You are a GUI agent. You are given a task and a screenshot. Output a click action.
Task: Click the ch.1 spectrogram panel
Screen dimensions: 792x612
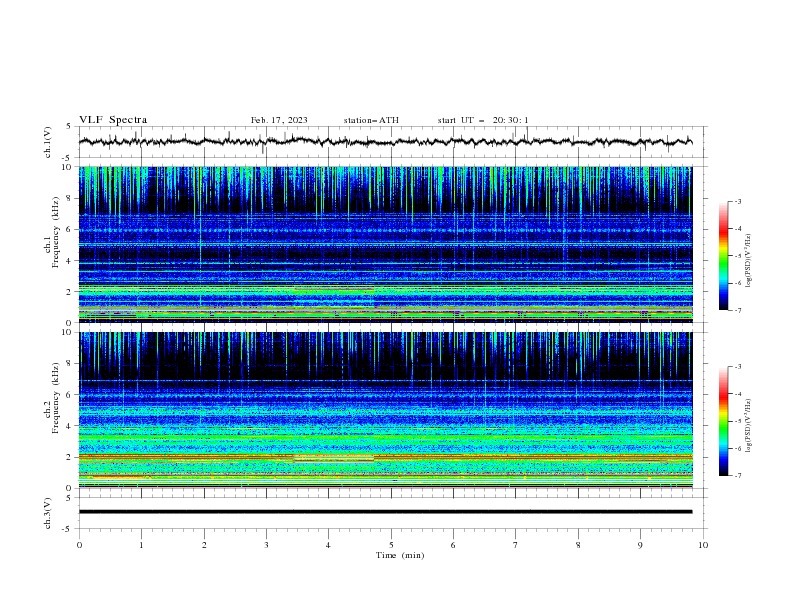385,244
